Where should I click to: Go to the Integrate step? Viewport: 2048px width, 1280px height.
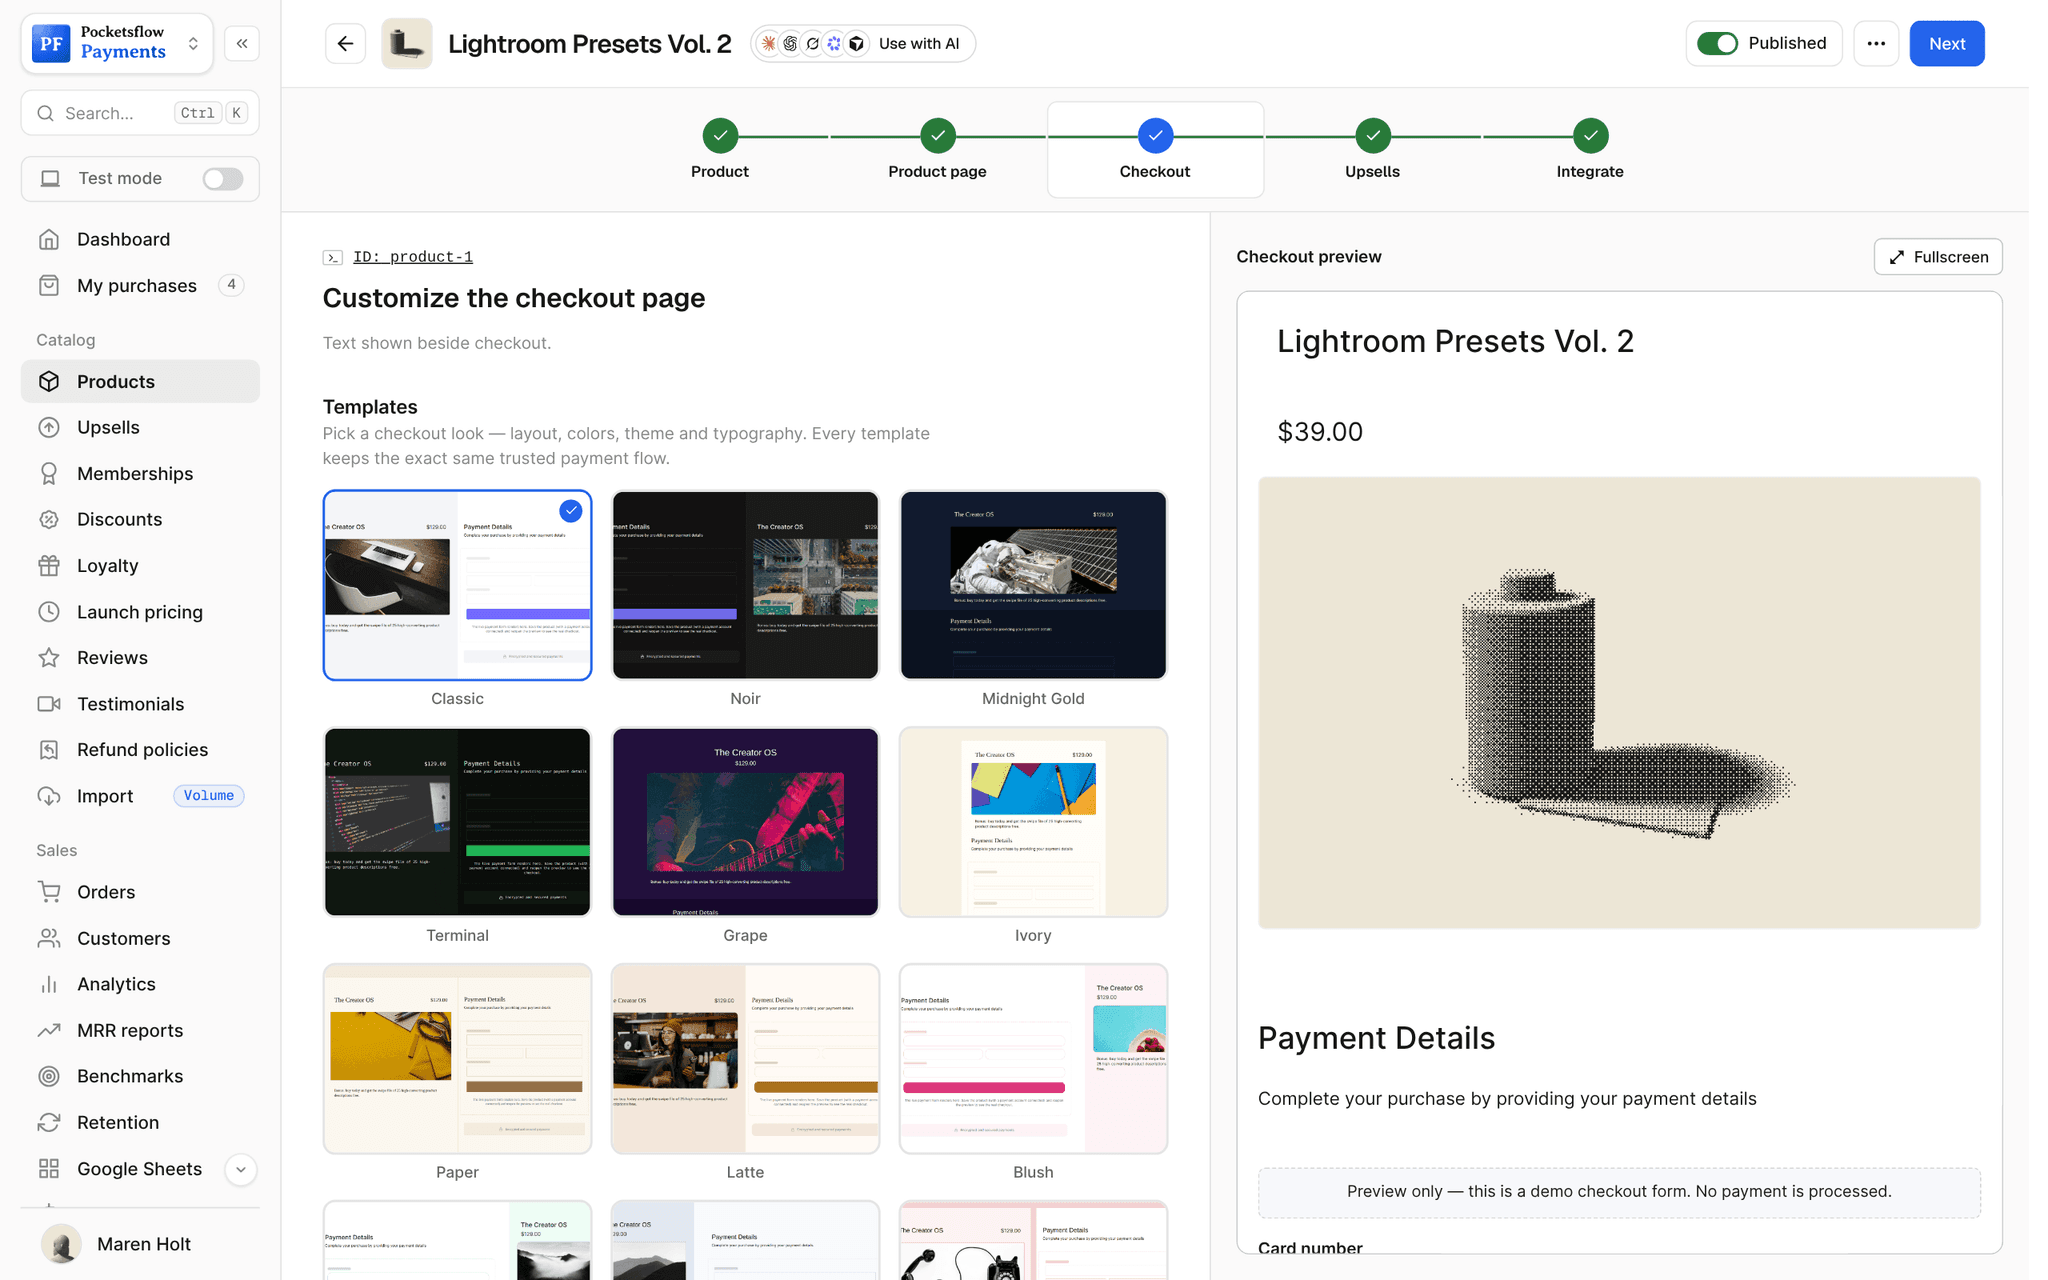(1590, 150)
